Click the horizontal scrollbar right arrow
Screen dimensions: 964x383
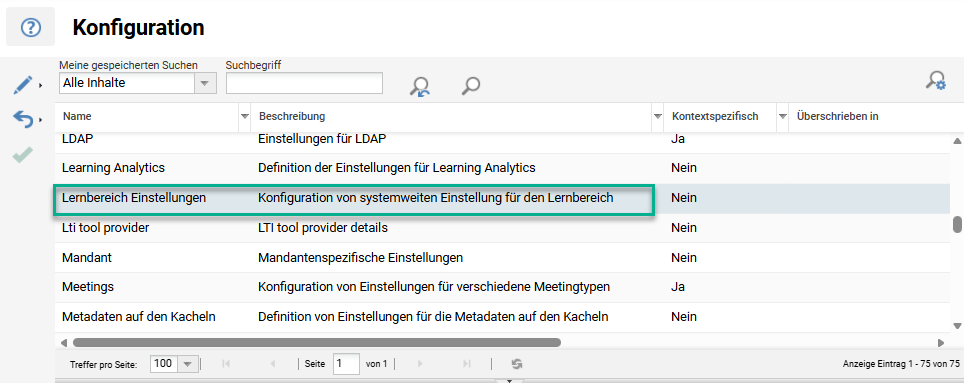(x=941, y=342)
